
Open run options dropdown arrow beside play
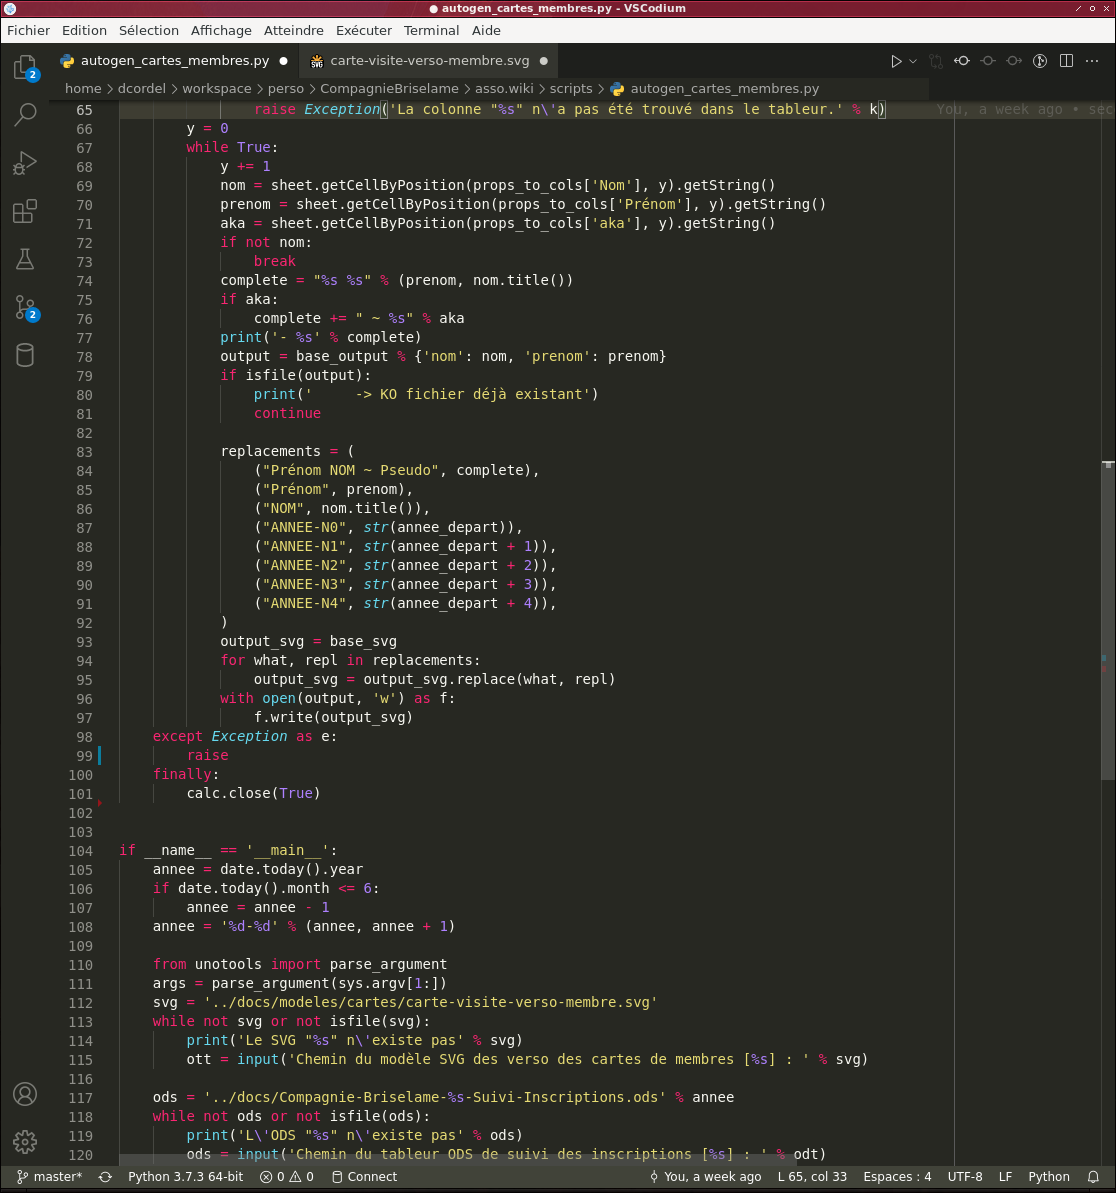click(913, 61)
